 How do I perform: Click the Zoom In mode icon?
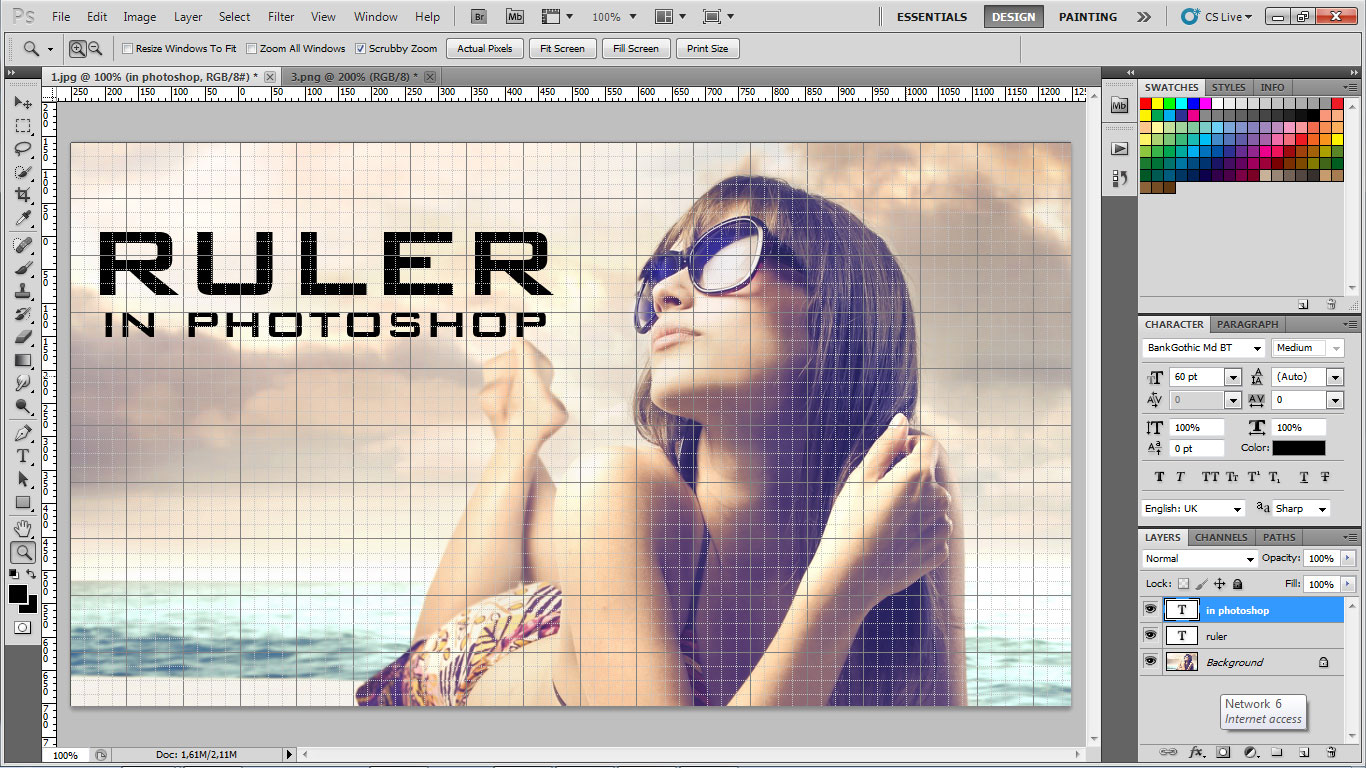[x=78, y=48]
